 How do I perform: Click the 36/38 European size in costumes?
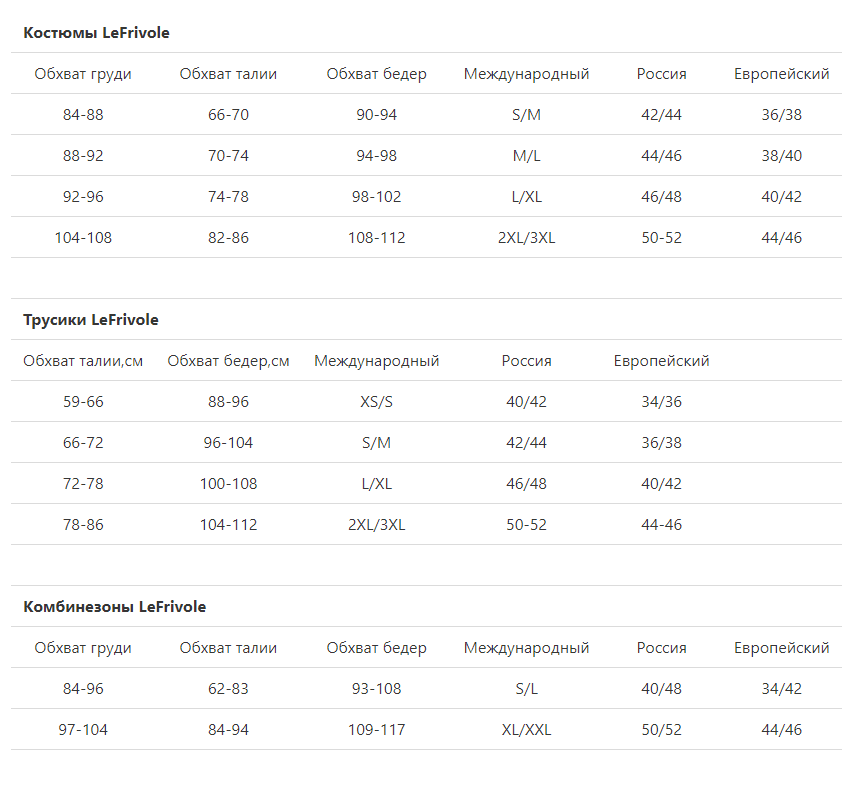(x=781, y=115)
